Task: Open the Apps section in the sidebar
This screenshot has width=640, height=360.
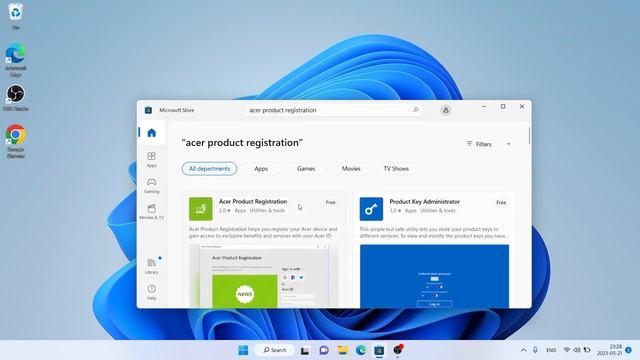Action: pos(151,160)
